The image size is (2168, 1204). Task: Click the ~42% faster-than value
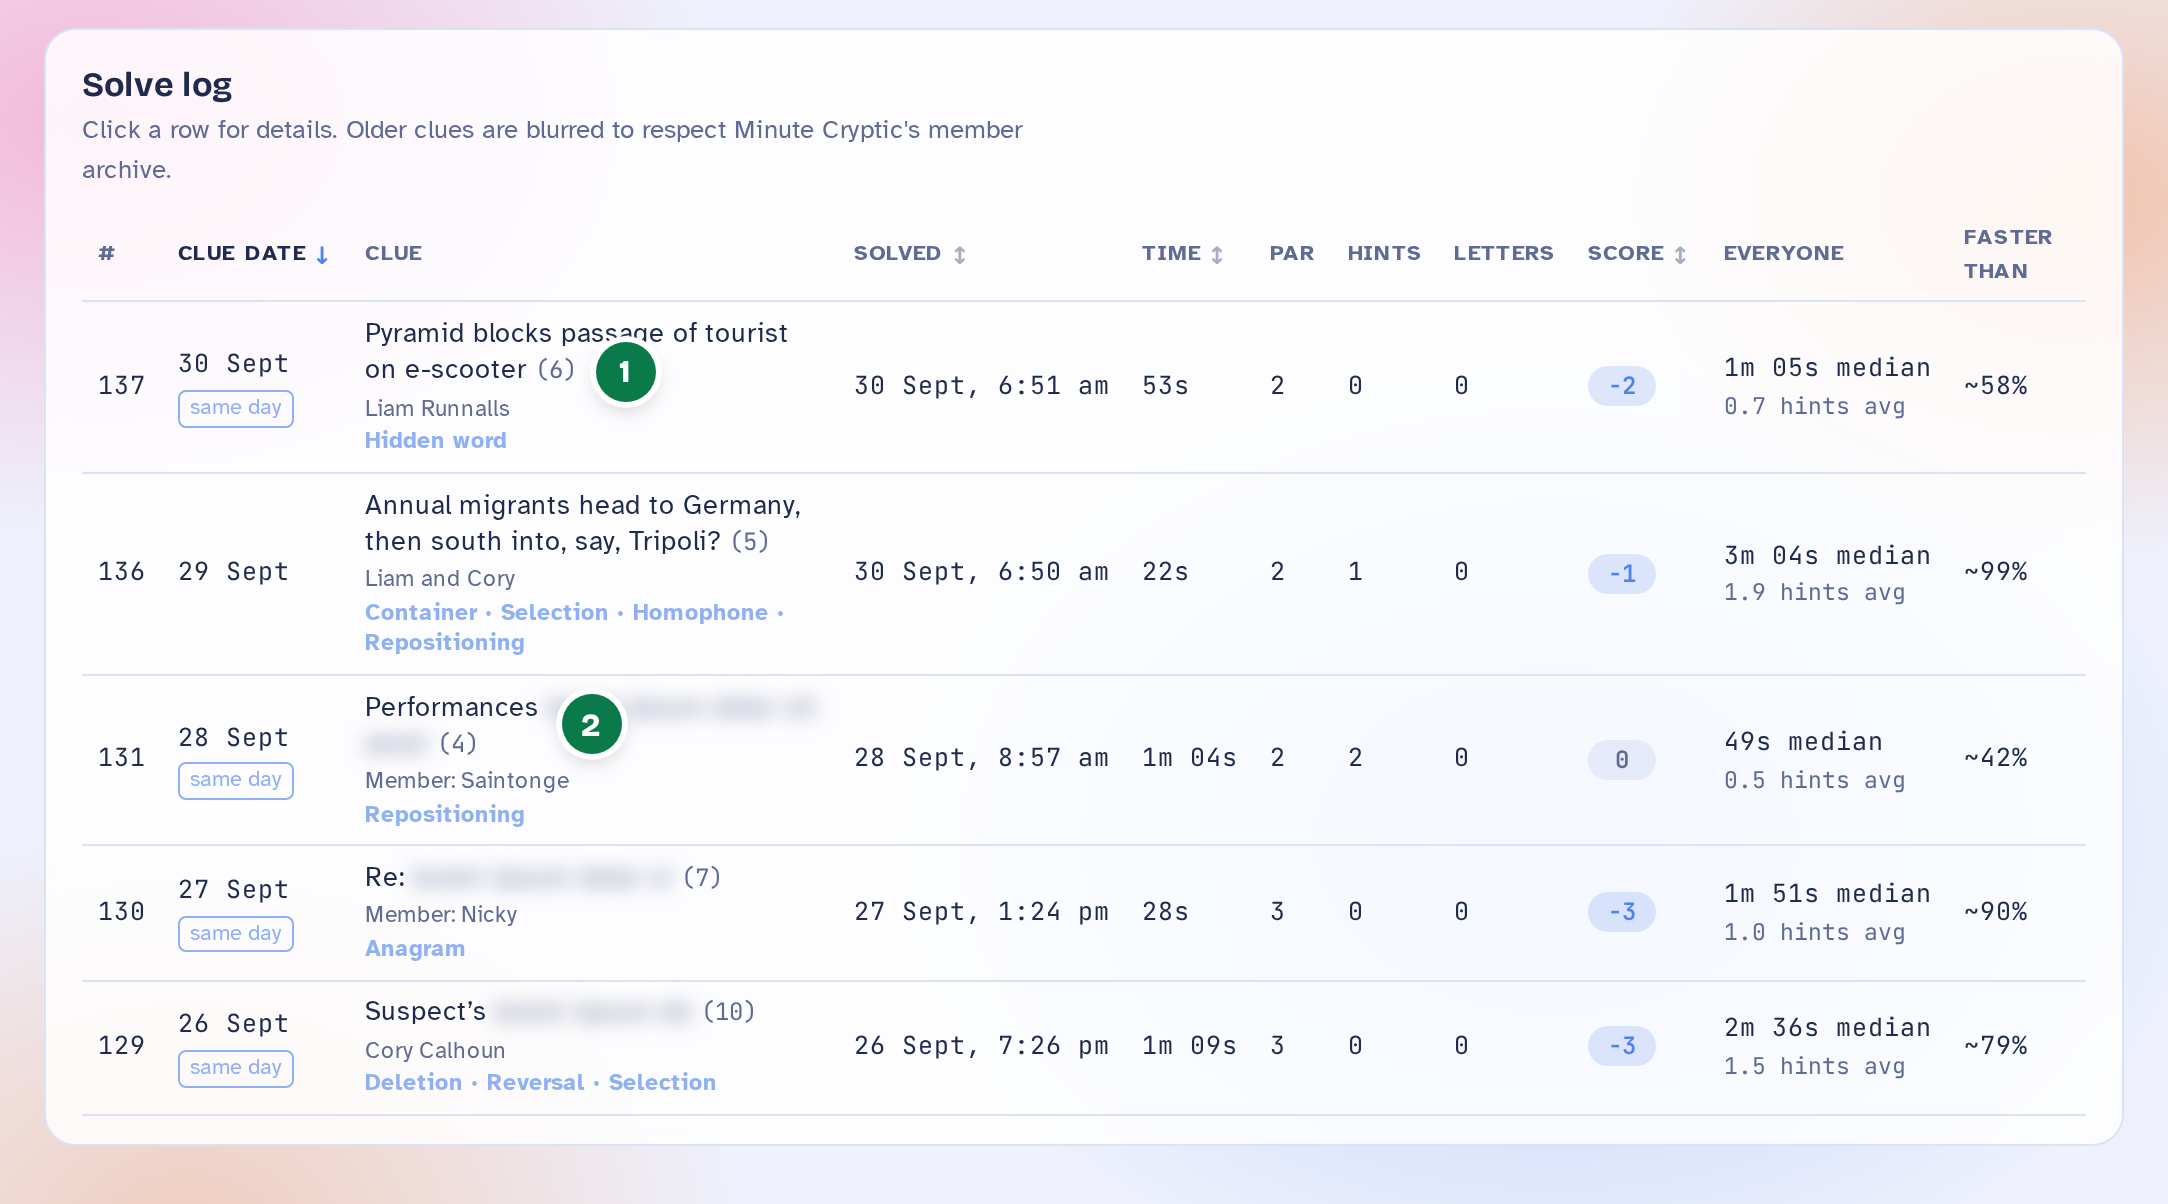coord(1996,758)
